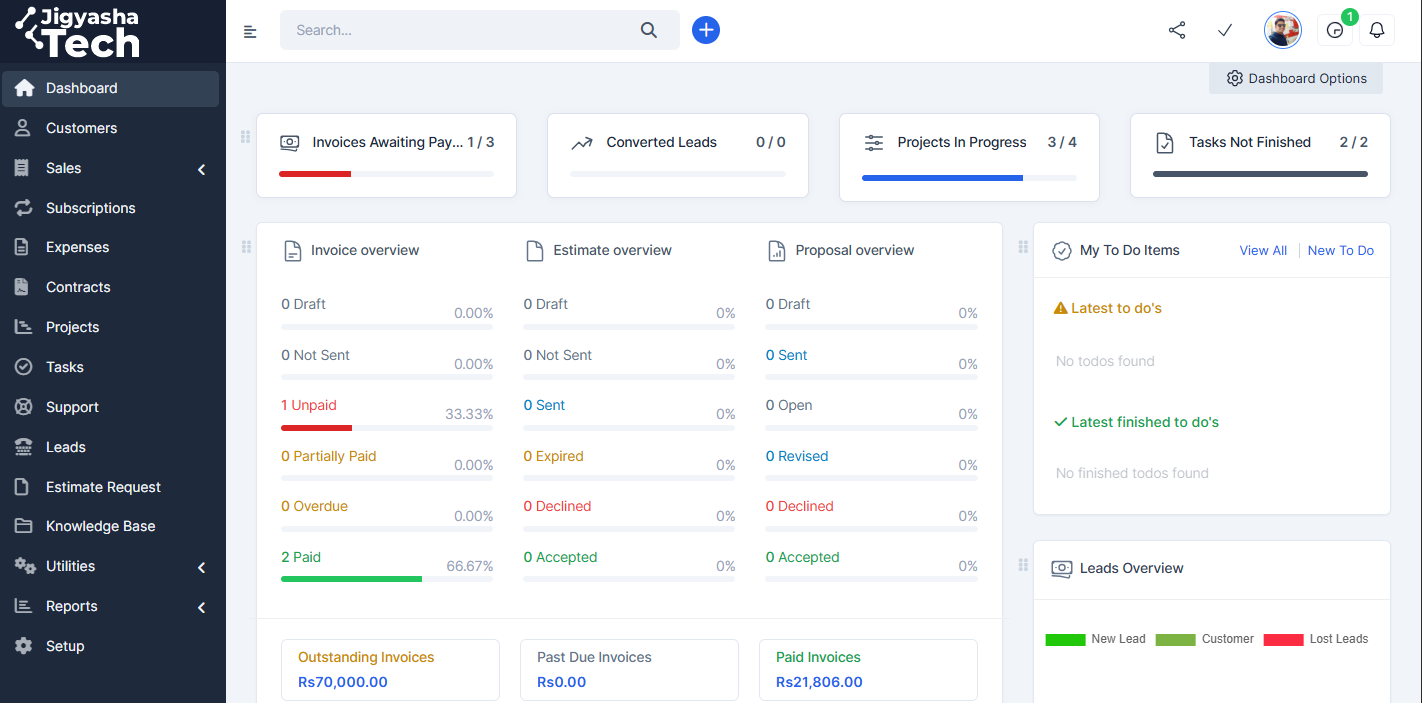This screenshot has width=1422, height=703.
Task: Click the share icon in top bar
Action: [1177, 30]
